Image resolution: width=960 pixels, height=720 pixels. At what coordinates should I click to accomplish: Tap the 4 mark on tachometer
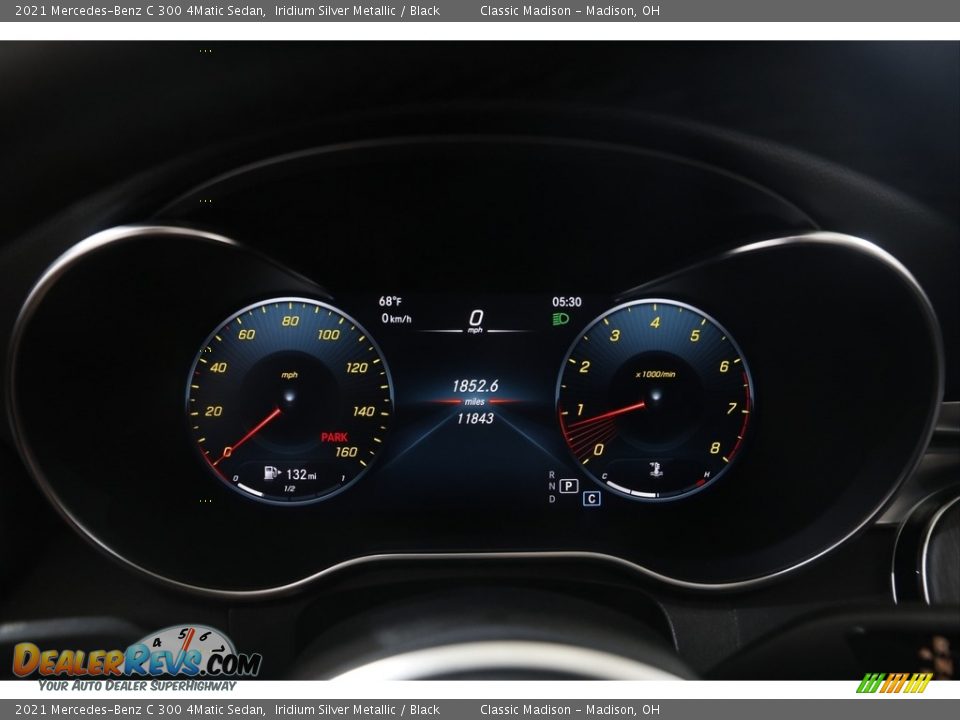[x=655, y=322]
